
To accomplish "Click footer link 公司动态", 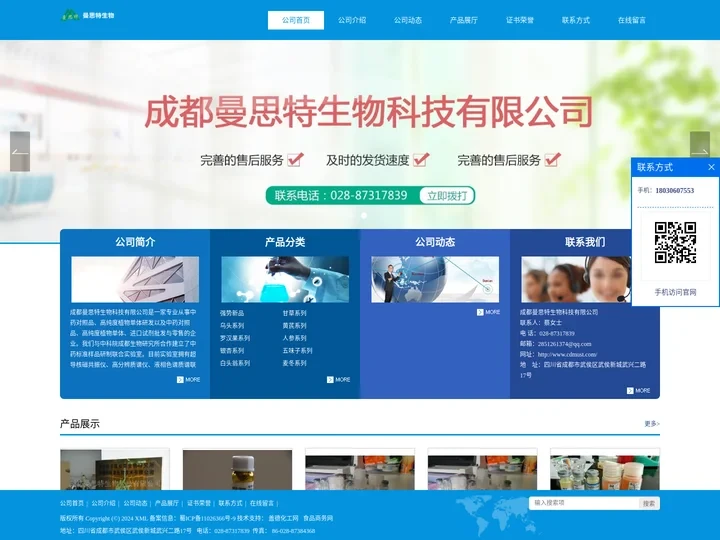I will (x=135, y=503).
